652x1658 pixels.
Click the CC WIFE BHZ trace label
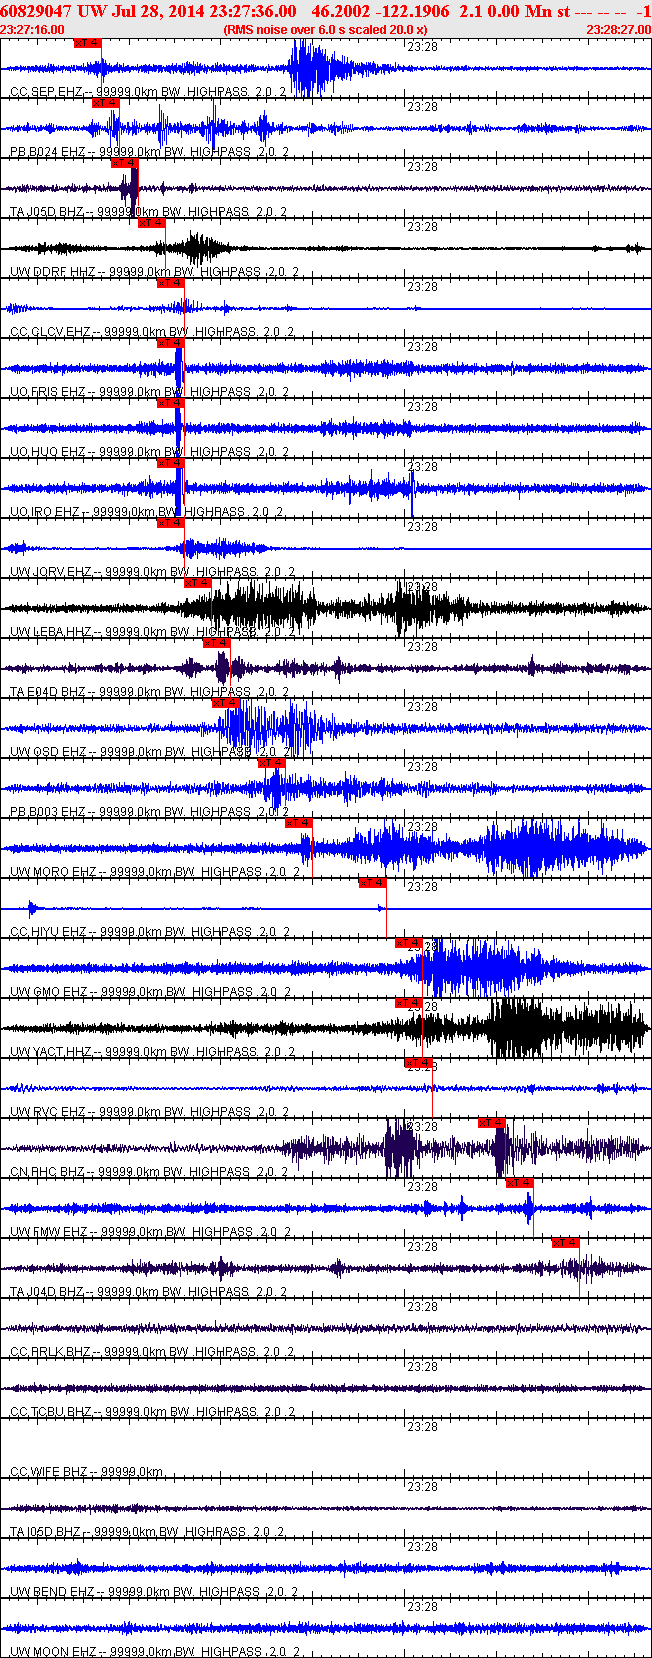pos(86,1472)
